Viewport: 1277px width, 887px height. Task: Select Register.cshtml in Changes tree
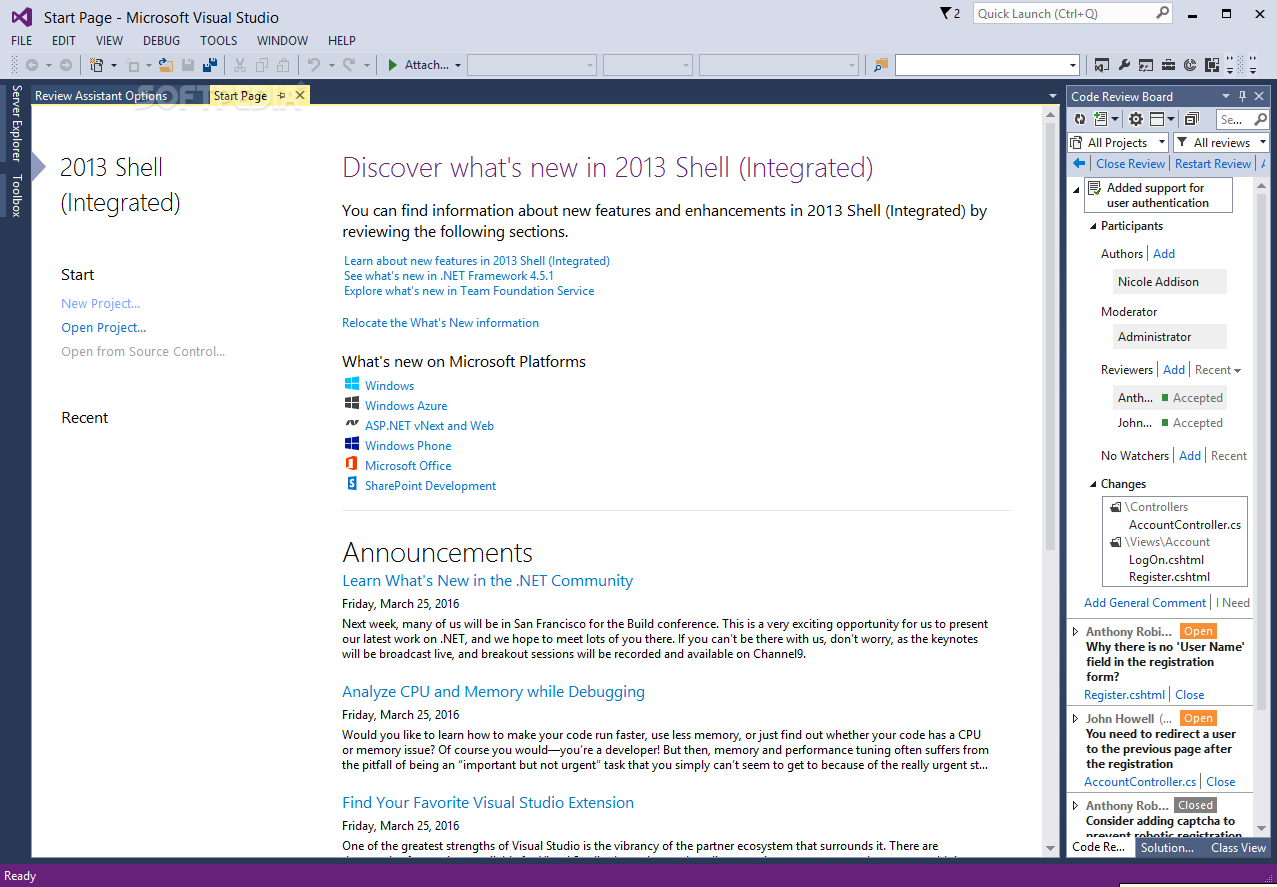1169,577
